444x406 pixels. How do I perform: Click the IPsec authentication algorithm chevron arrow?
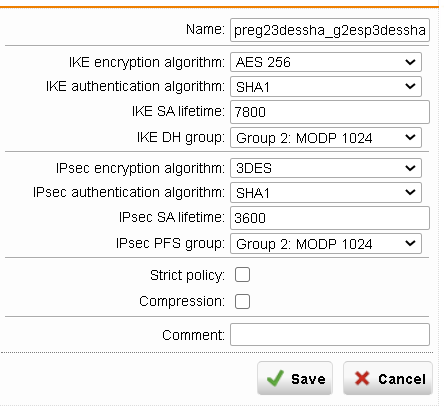(410, 192)
